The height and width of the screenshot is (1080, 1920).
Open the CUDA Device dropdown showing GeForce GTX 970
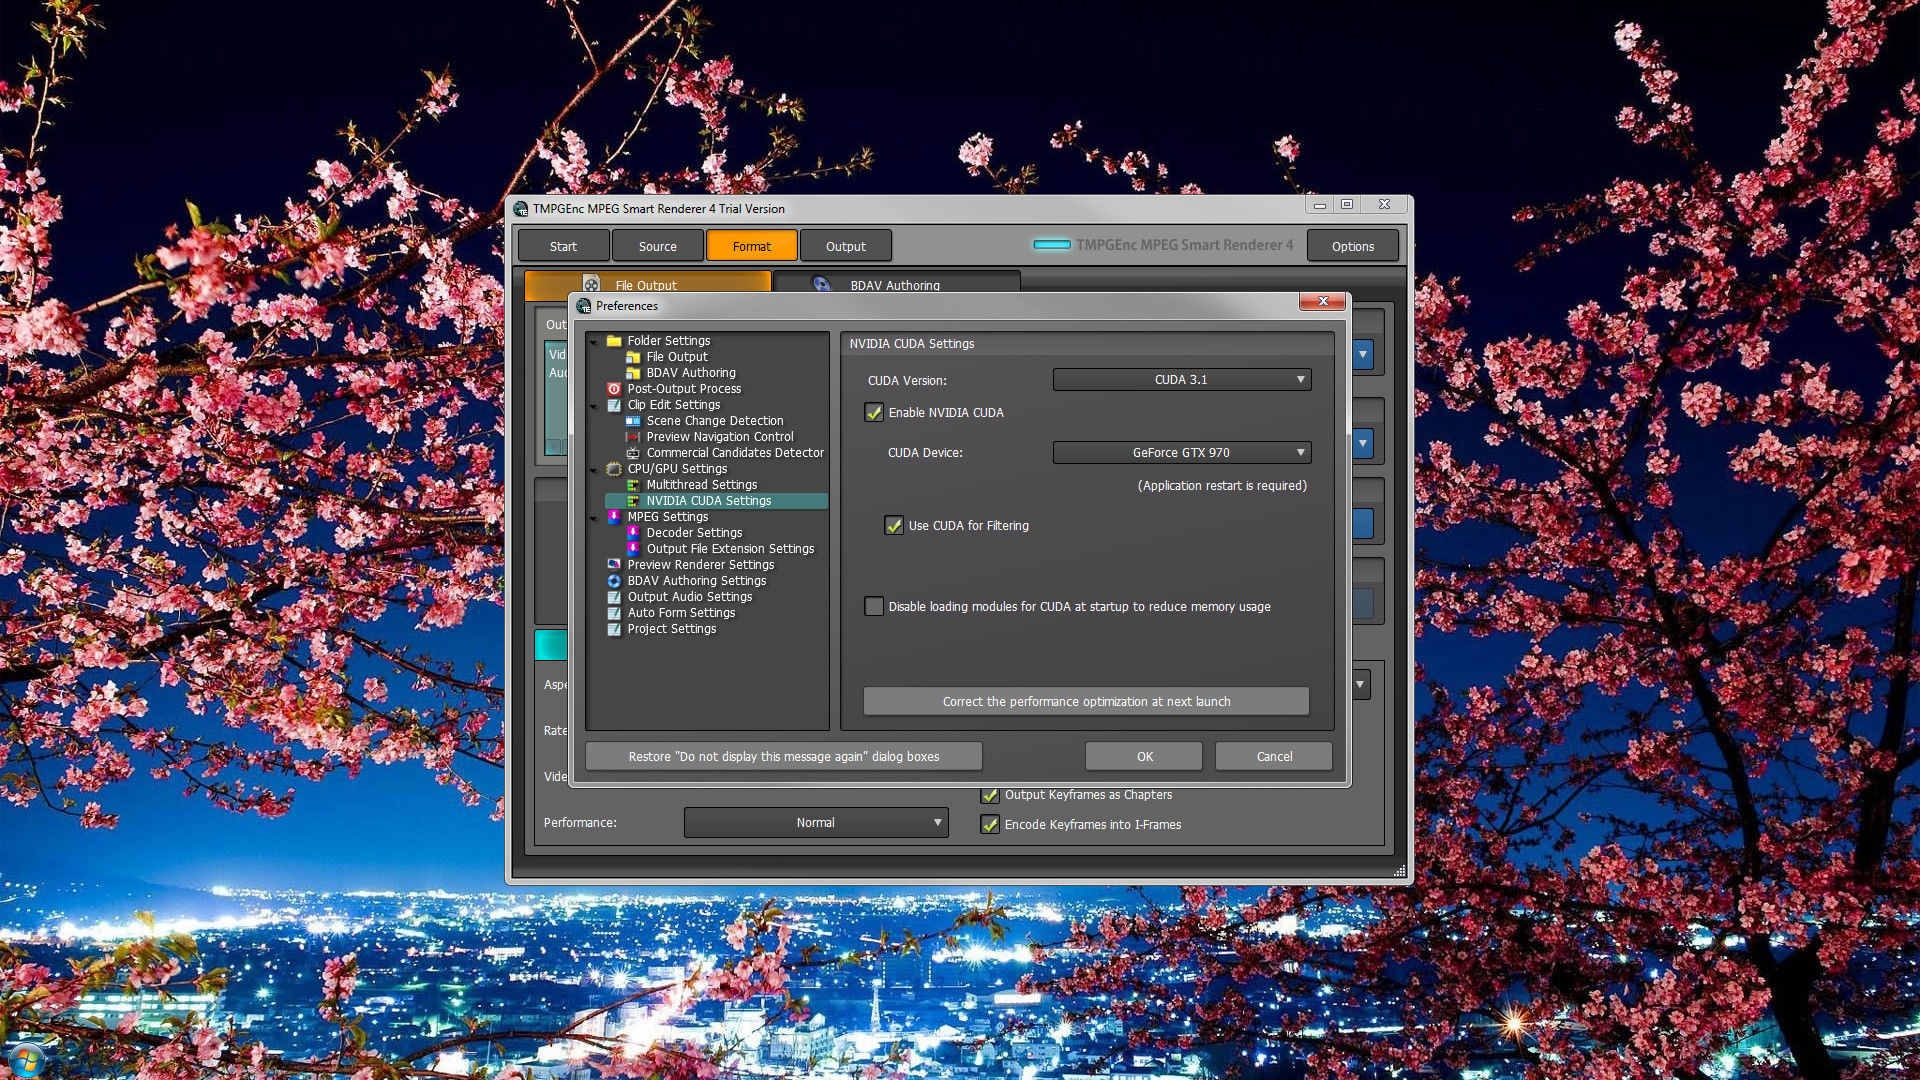1182,453
